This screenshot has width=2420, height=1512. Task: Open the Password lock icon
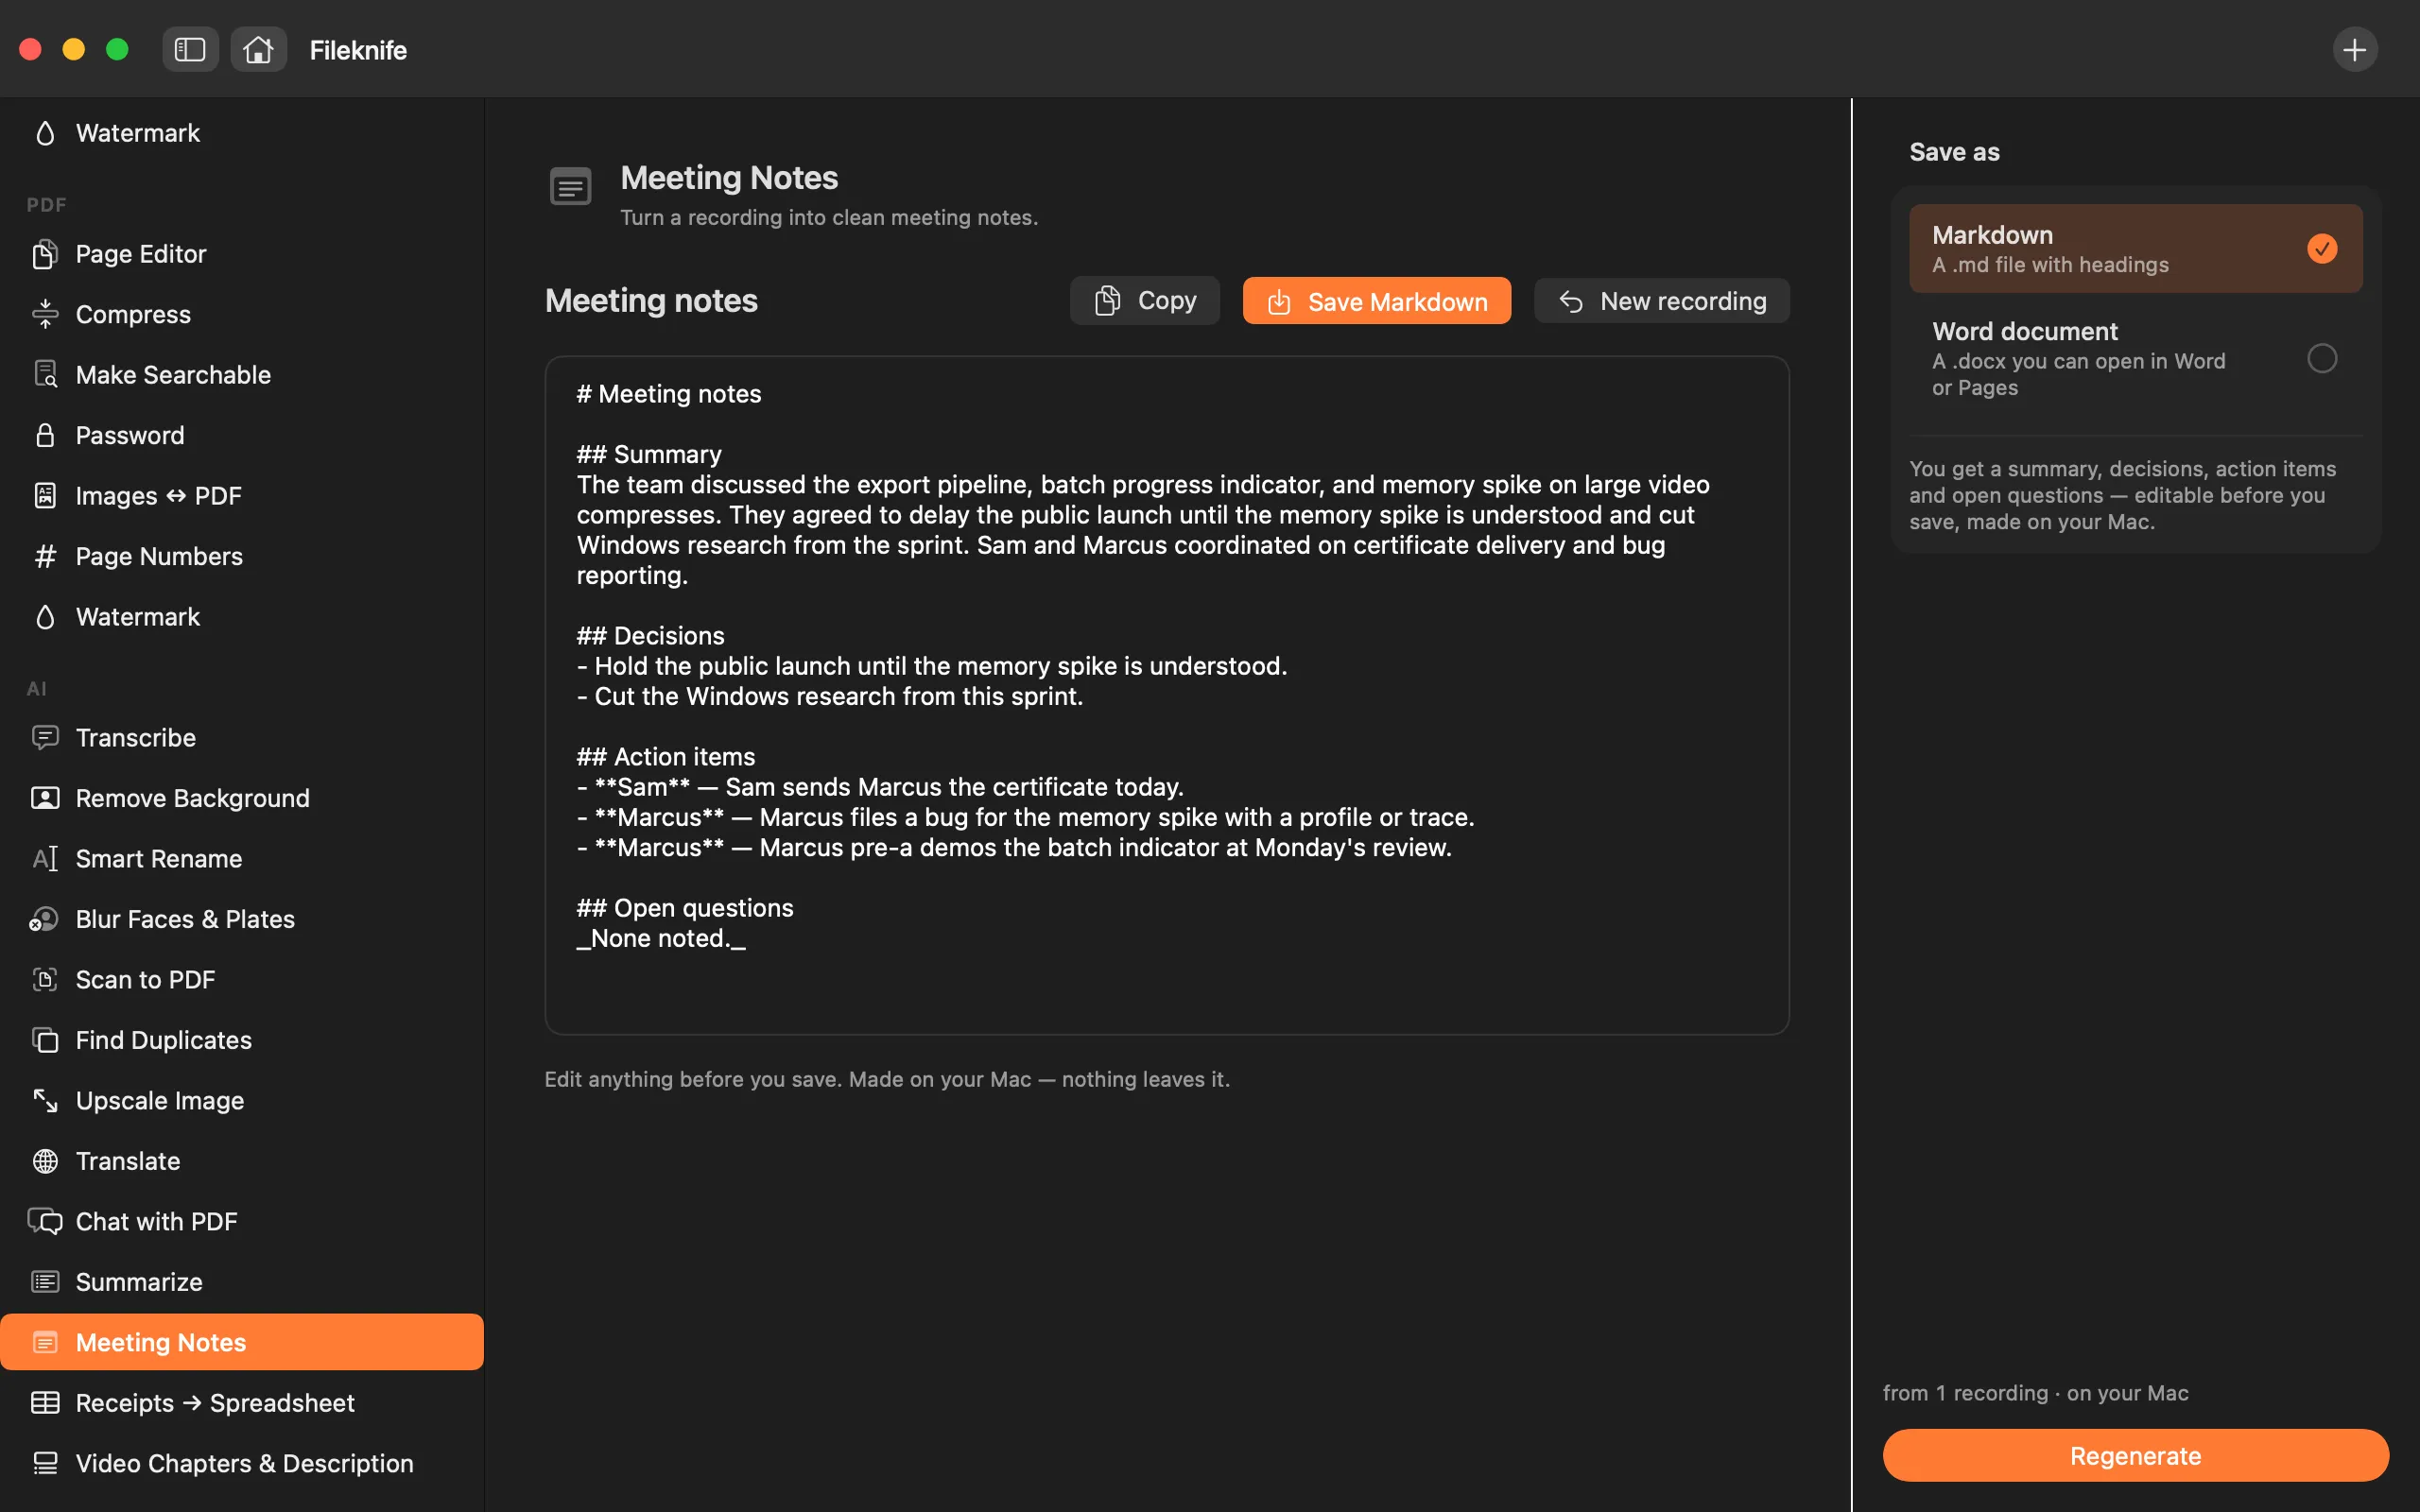point(45,435)
